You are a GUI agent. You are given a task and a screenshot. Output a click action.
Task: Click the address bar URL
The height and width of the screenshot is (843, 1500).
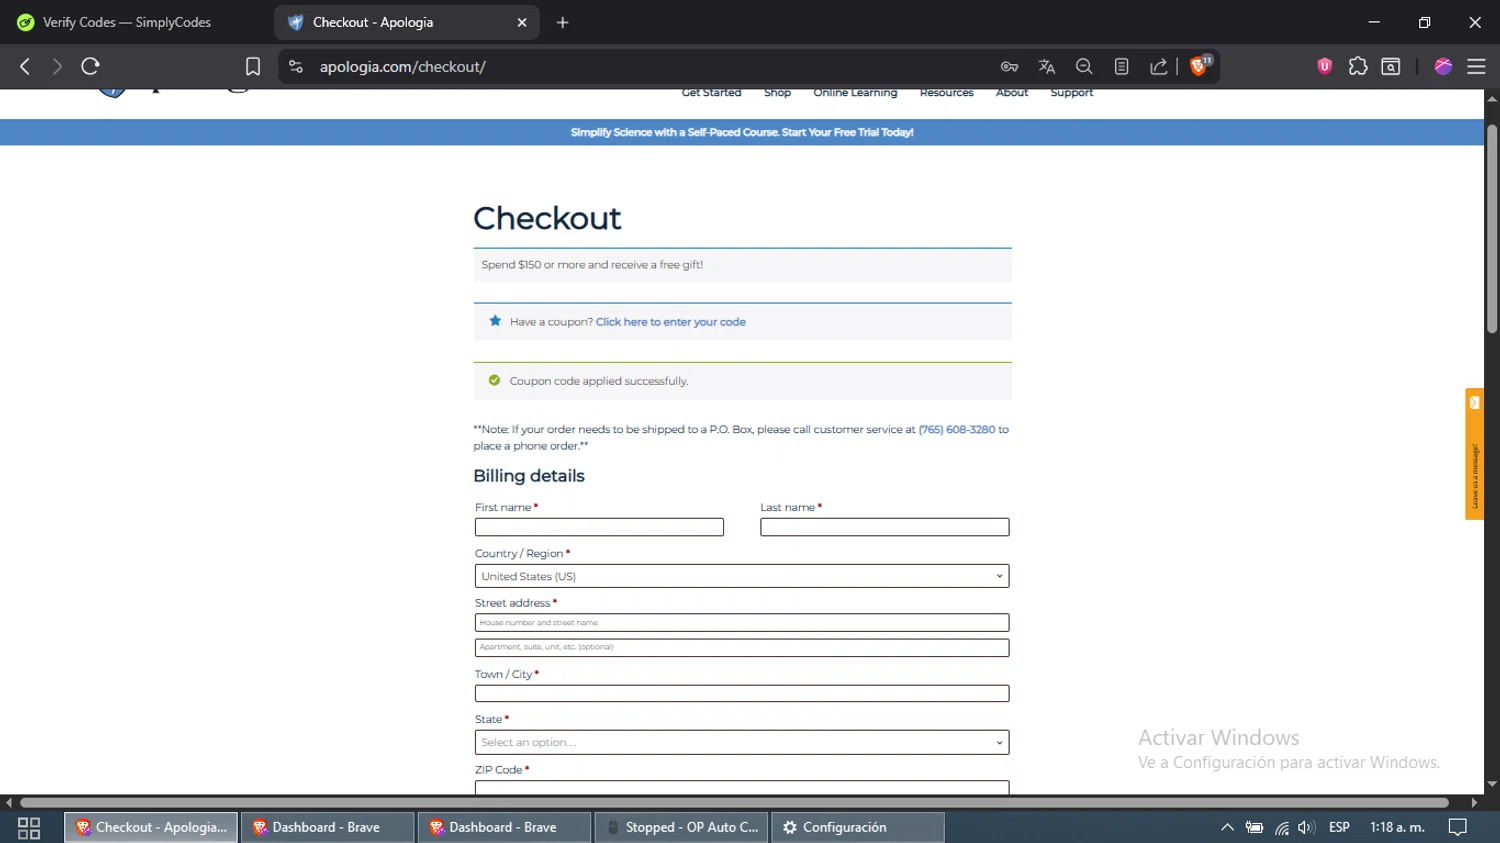pos(402,67)
